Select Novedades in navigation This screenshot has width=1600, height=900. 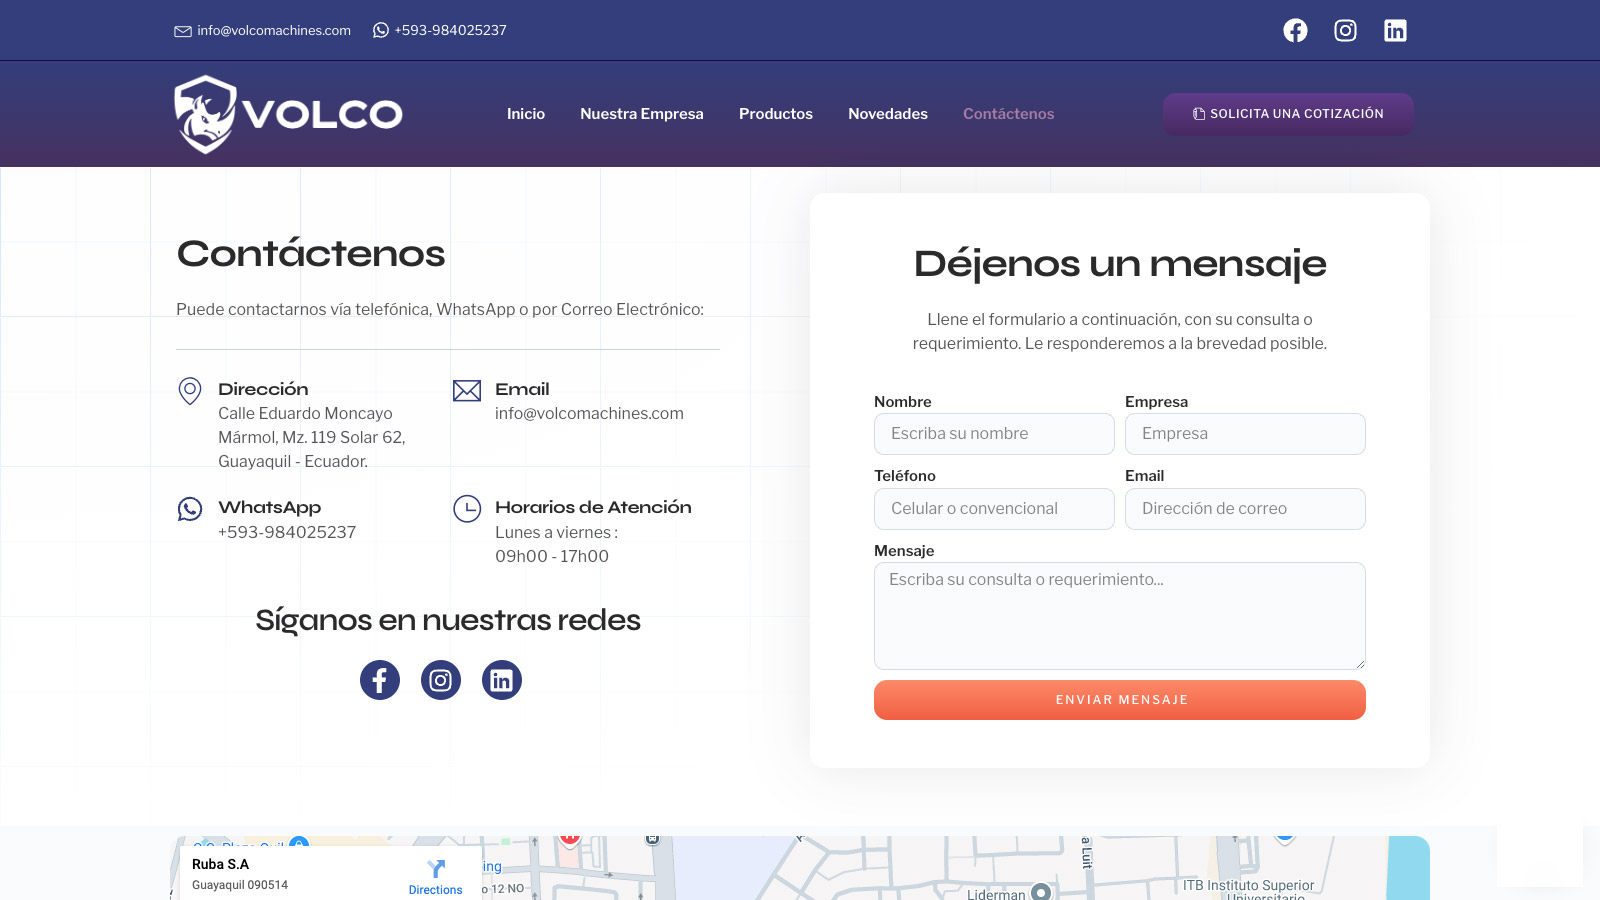coord(888,114)
